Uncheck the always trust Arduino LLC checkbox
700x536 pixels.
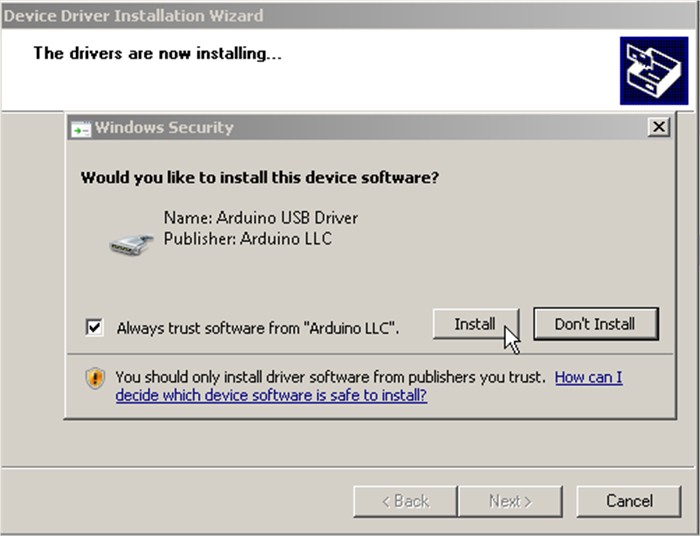pyautogui.click(x=95, y=326)
